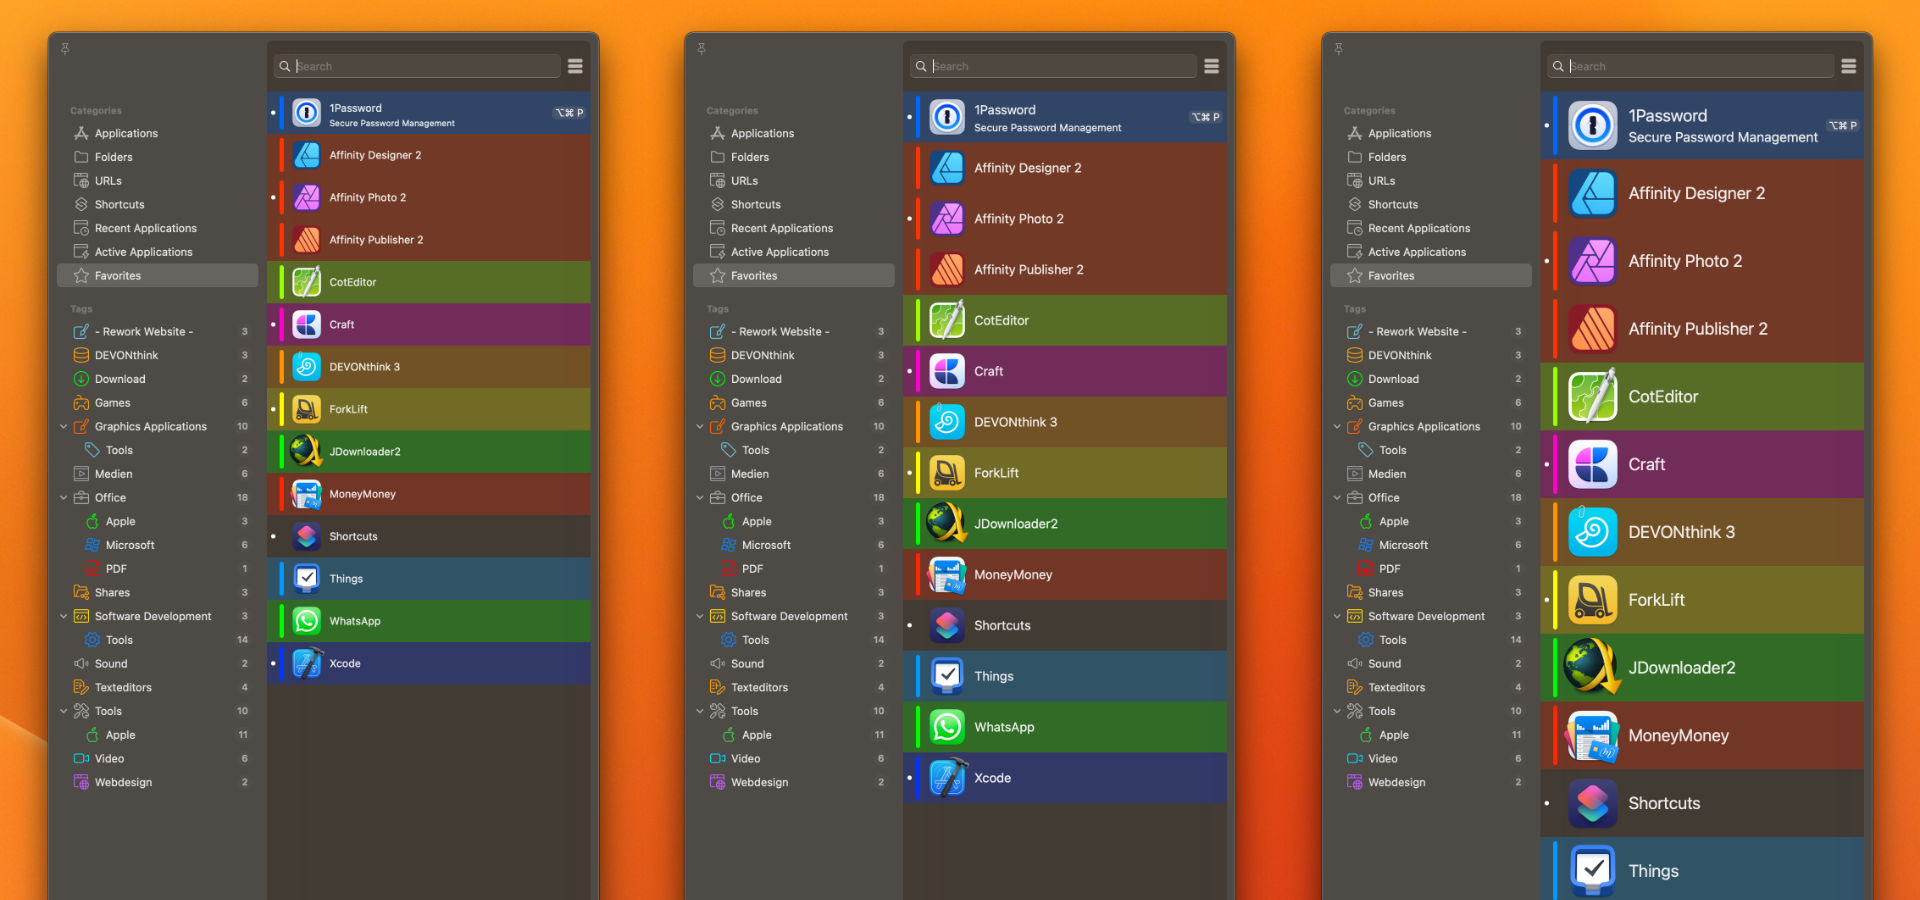Click search field in left window
Image resolution: width=1920 pixels, height=900 pixels.
(417, 66)
